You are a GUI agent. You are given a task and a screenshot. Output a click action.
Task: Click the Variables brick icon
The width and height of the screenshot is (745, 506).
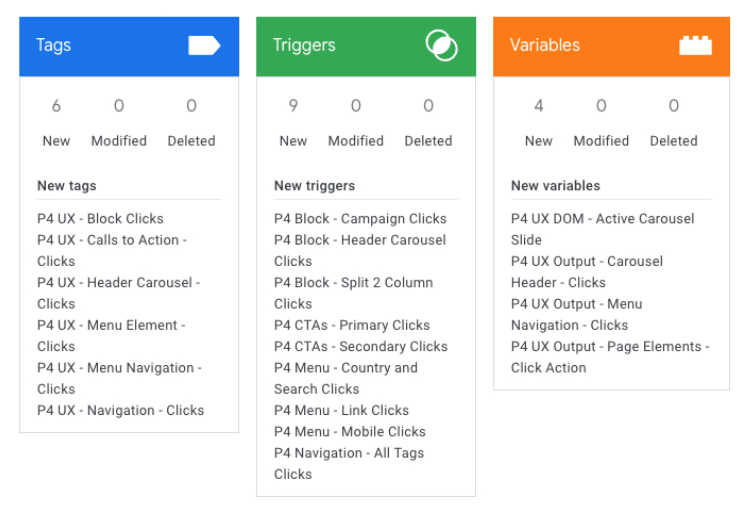pos(695,45)
